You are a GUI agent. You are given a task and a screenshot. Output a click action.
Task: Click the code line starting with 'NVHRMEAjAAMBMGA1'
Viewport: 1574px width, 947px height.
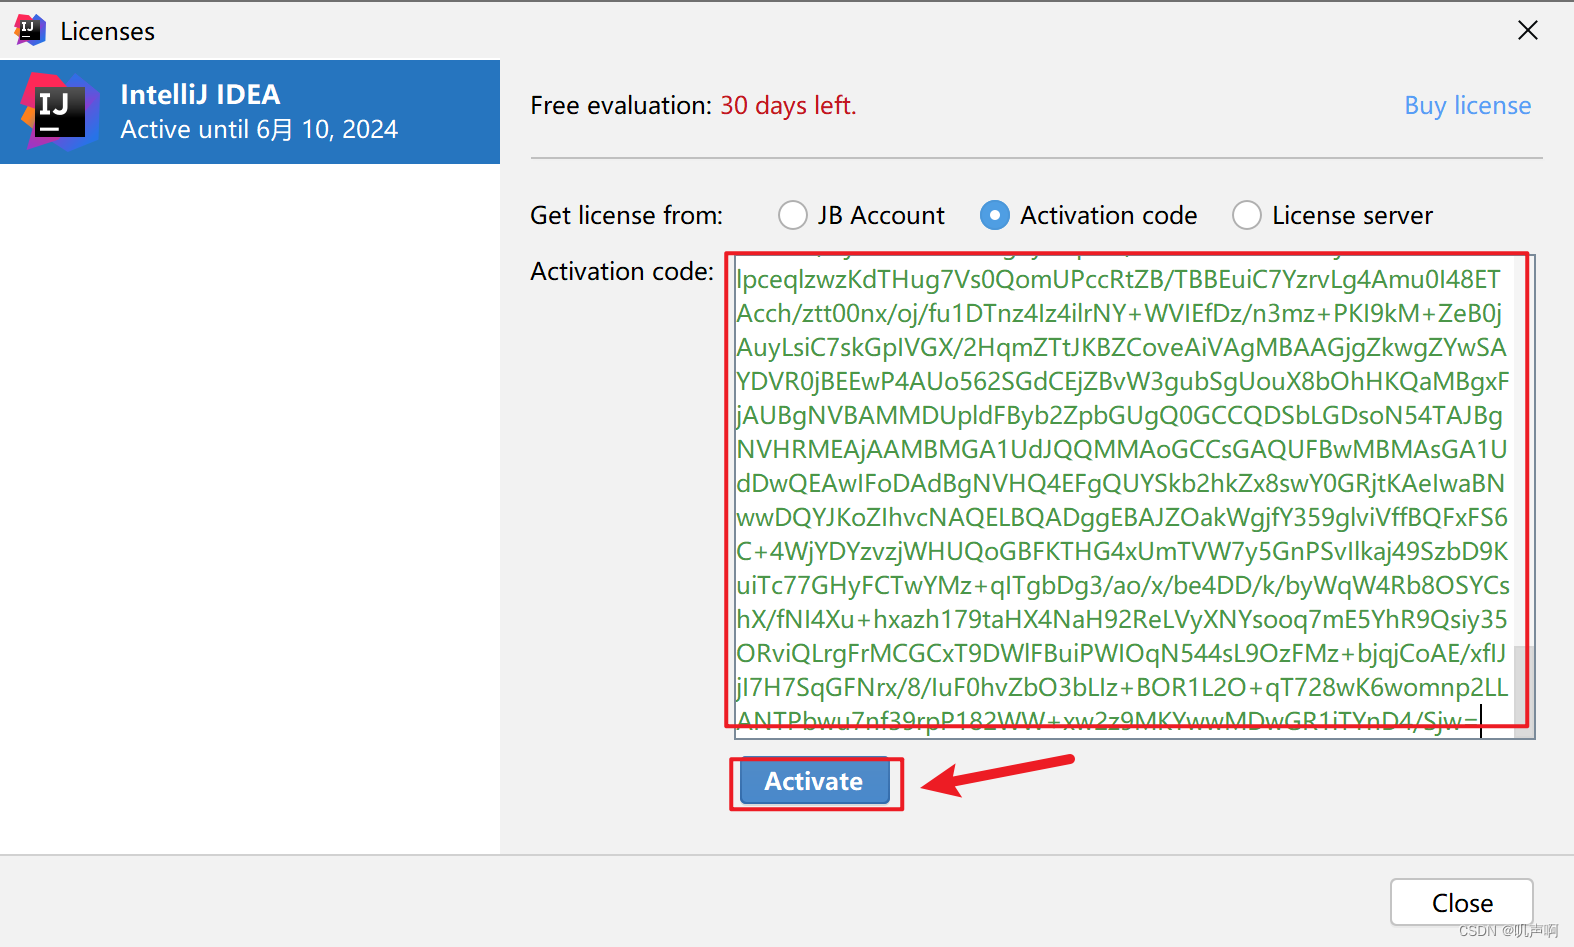pyautogui.click(x=1122, y=449)
